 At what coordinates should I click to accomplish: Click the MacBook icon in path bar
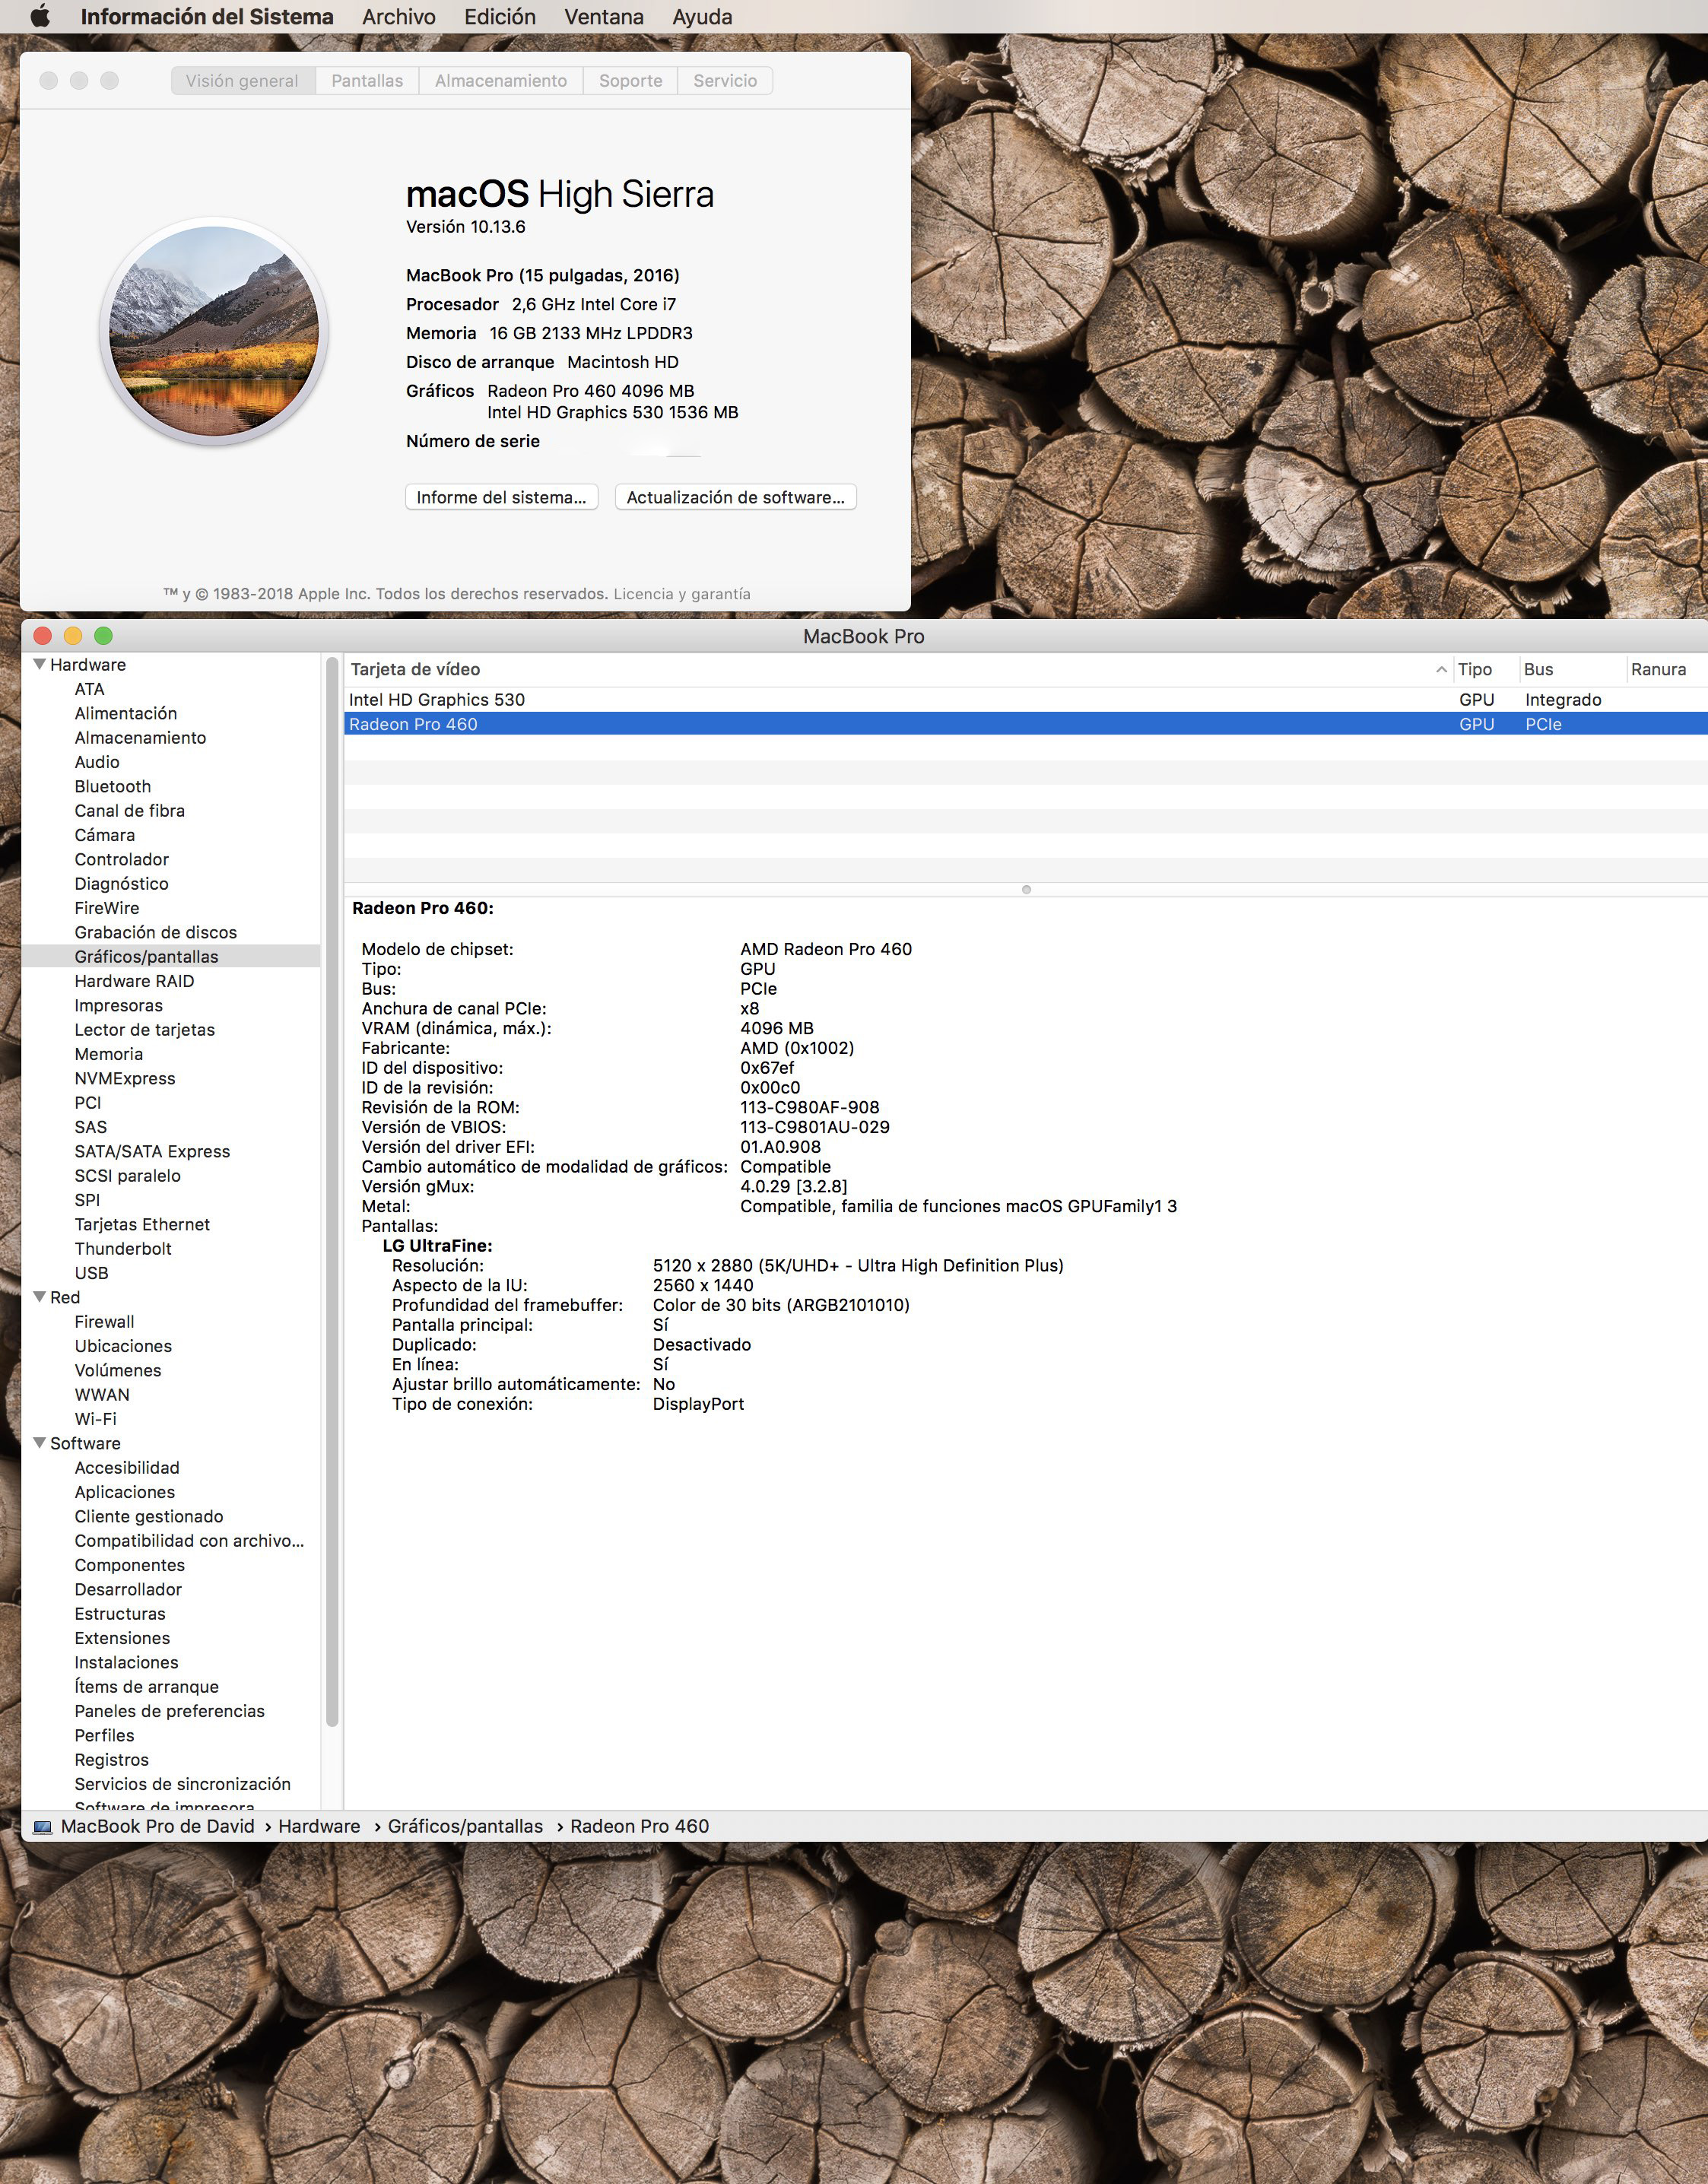(42, 1827)
